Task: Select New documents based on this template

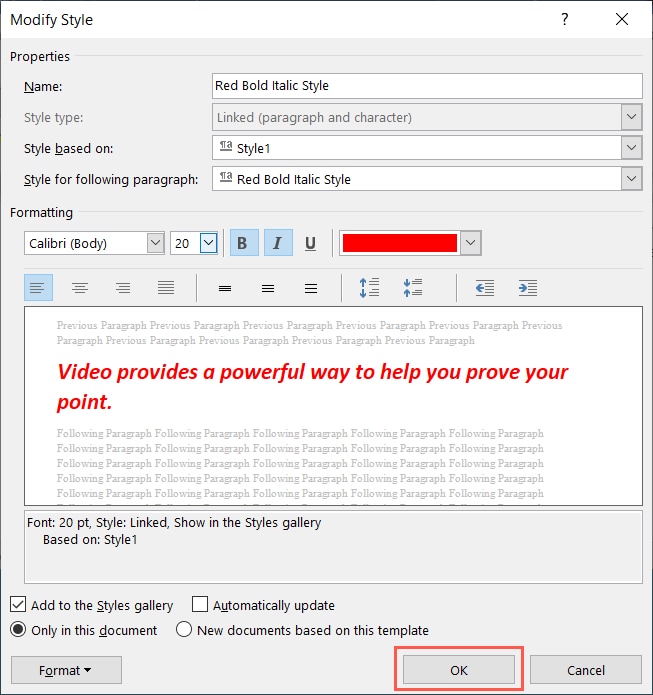Action: point(184,629)
